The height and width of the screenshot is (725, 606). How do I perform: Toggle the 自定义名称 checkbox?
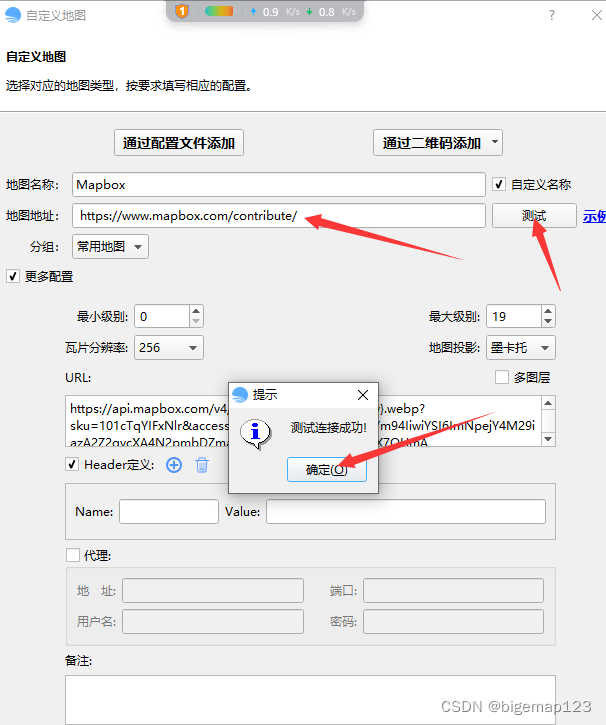pos(498,184)
